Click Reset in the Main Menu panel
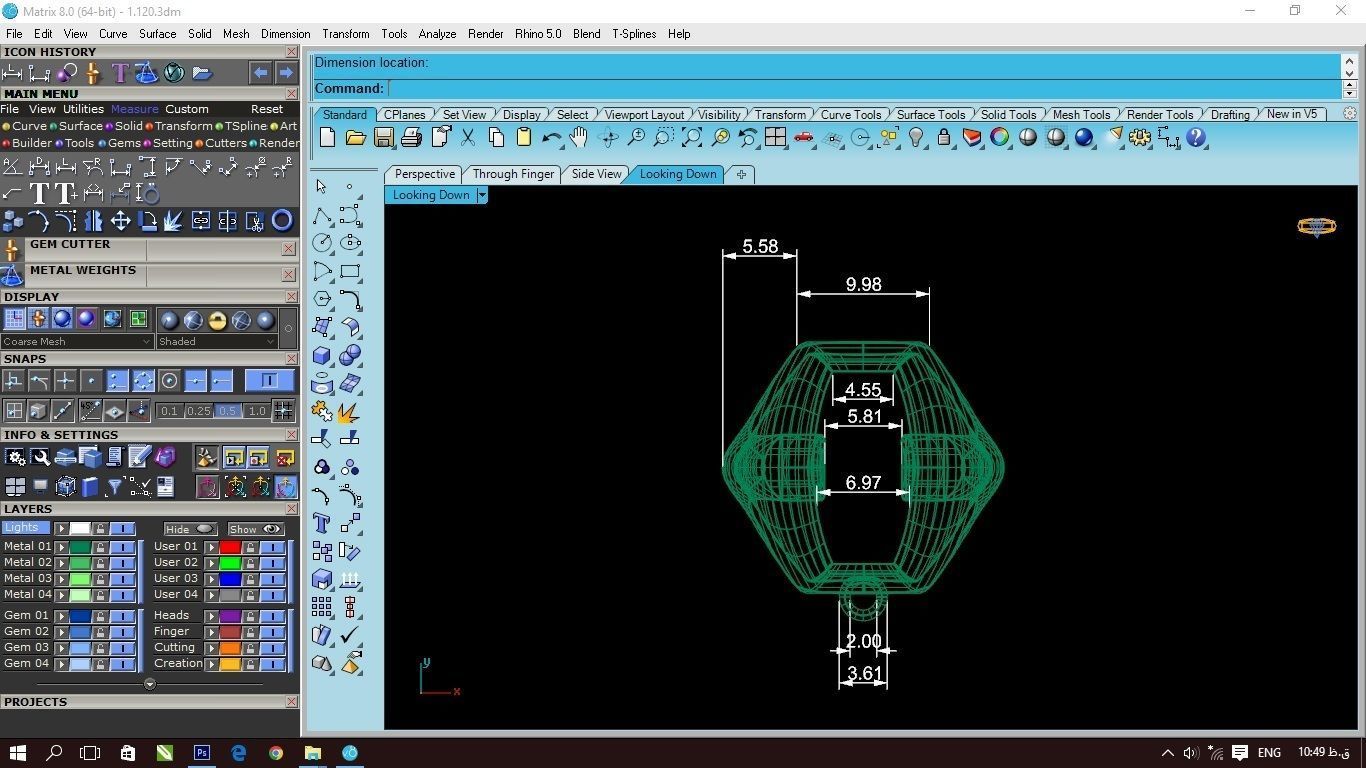Screen dimensions: 1366x768 267,109
